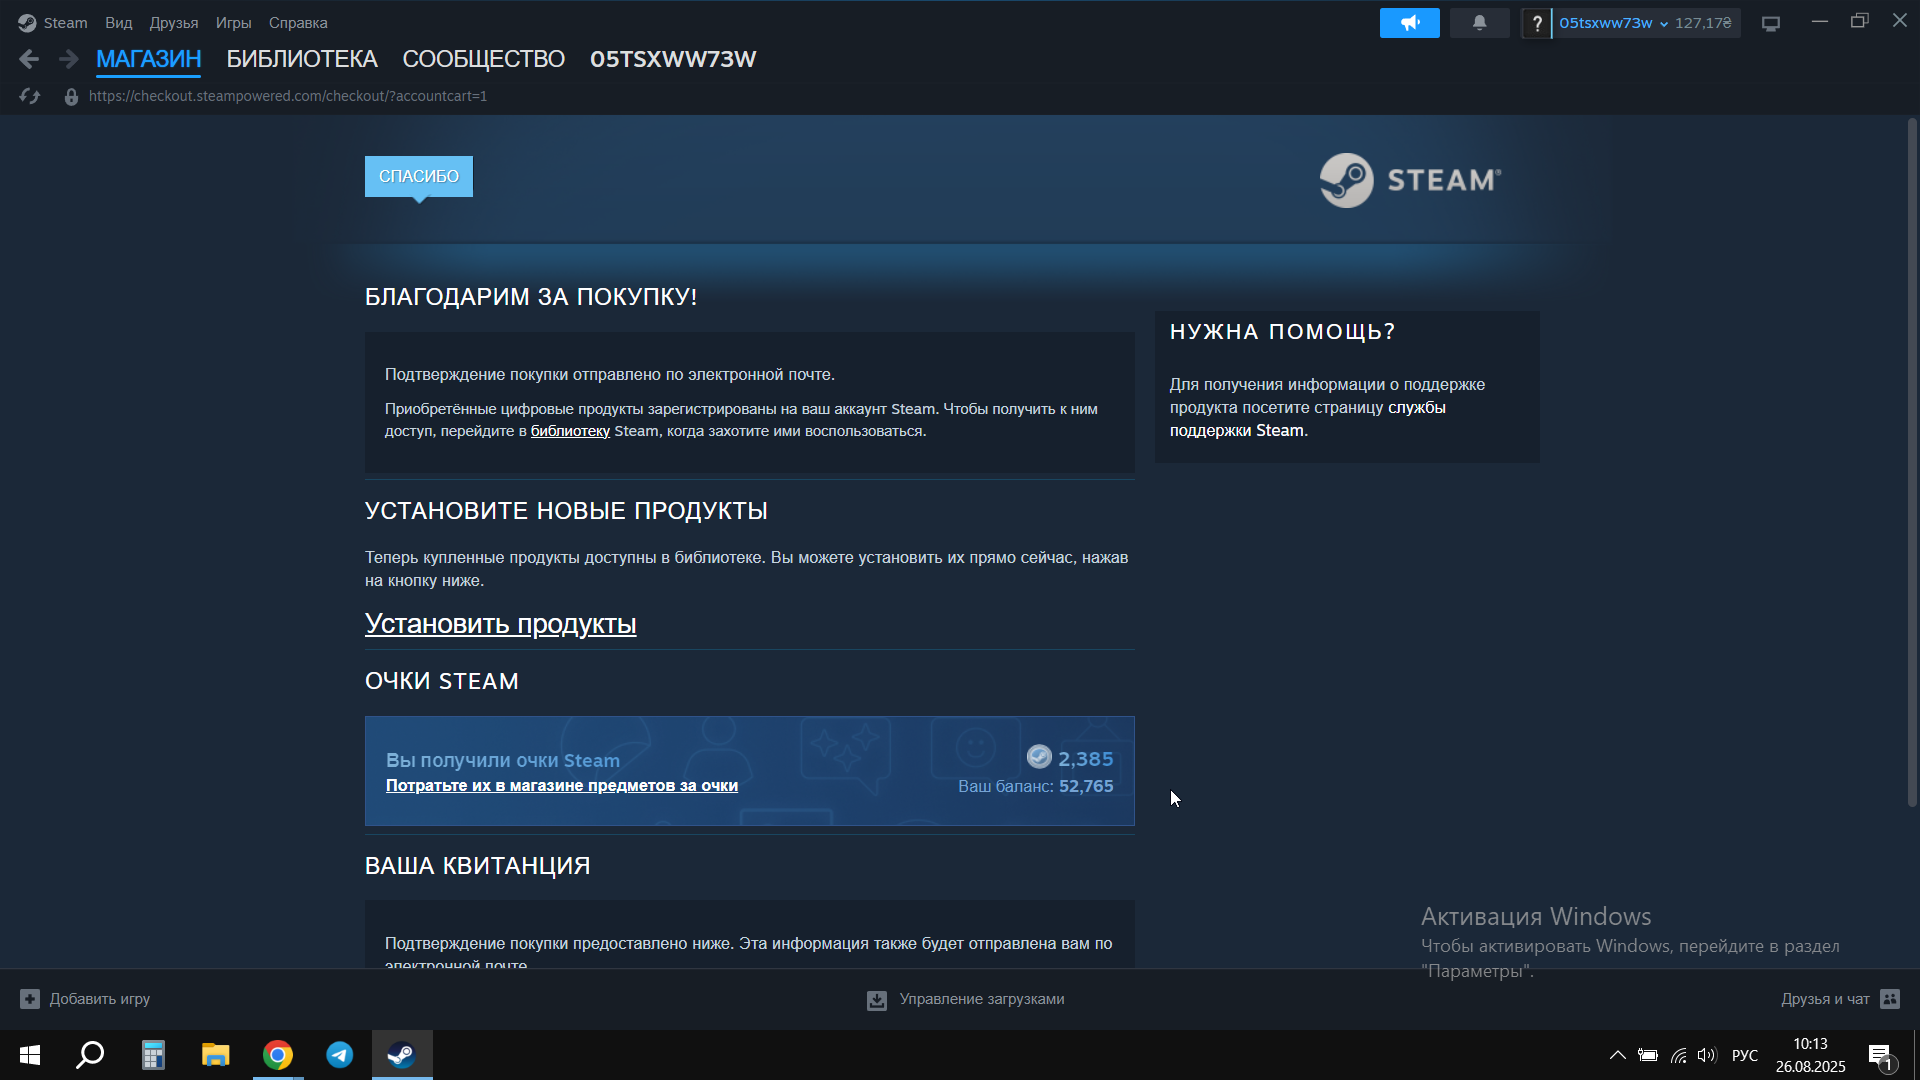The width and height of the screenshot is (1920, 1080).
Task: Go to the БИБЛИОТЕКА tab
Action: click(x=302, y=59)
